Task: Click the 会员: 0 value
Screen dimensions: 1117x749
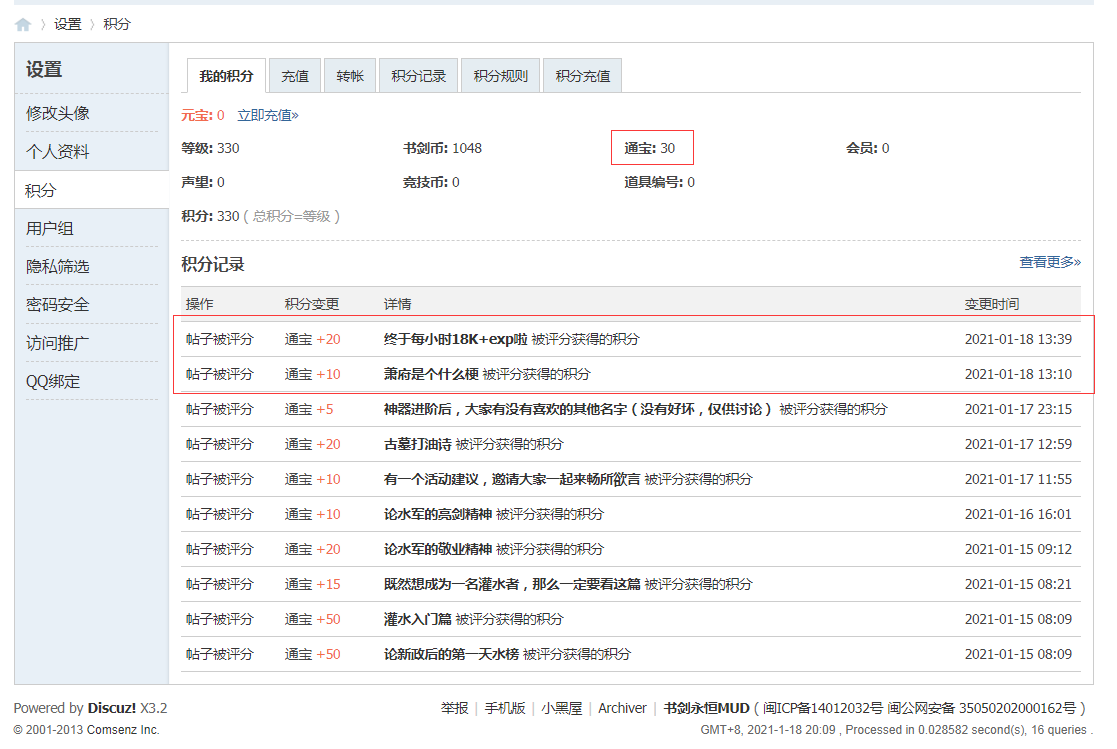Action: [x=867, y=148]
